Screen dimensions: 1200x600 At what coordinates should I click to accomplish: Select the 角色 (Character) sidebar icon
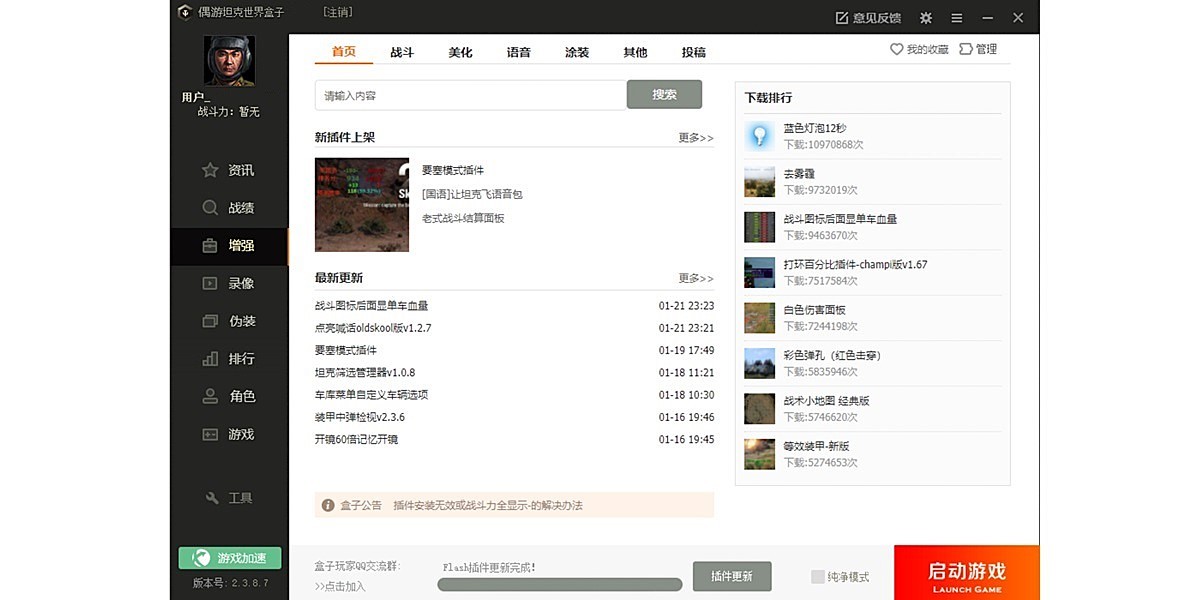click(x=230, y=396)
